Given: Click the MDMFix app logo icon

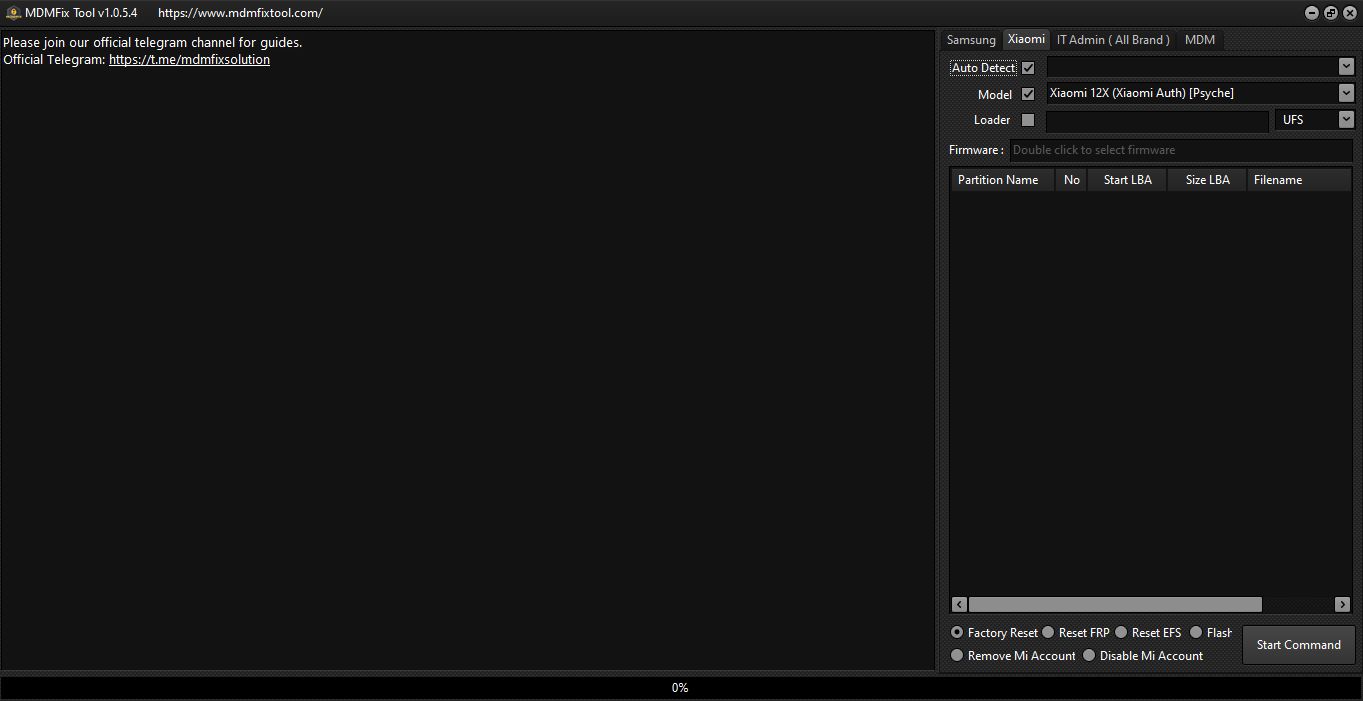Looking at the screenshot, I should (x=13, y=13).
